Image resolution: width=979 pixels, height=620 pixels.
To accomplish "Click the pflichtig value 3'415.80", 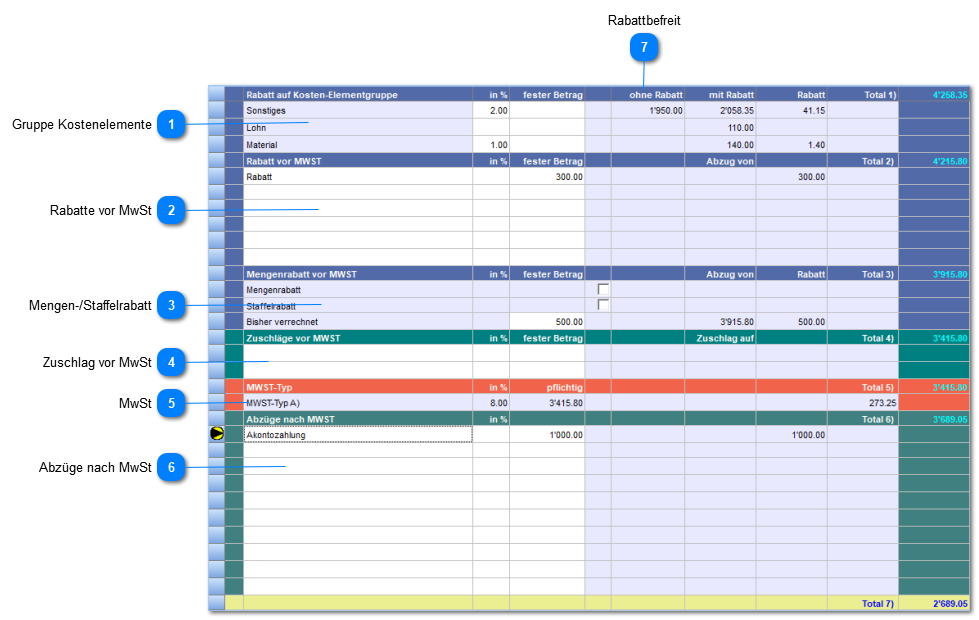I will tap(566, 403).
